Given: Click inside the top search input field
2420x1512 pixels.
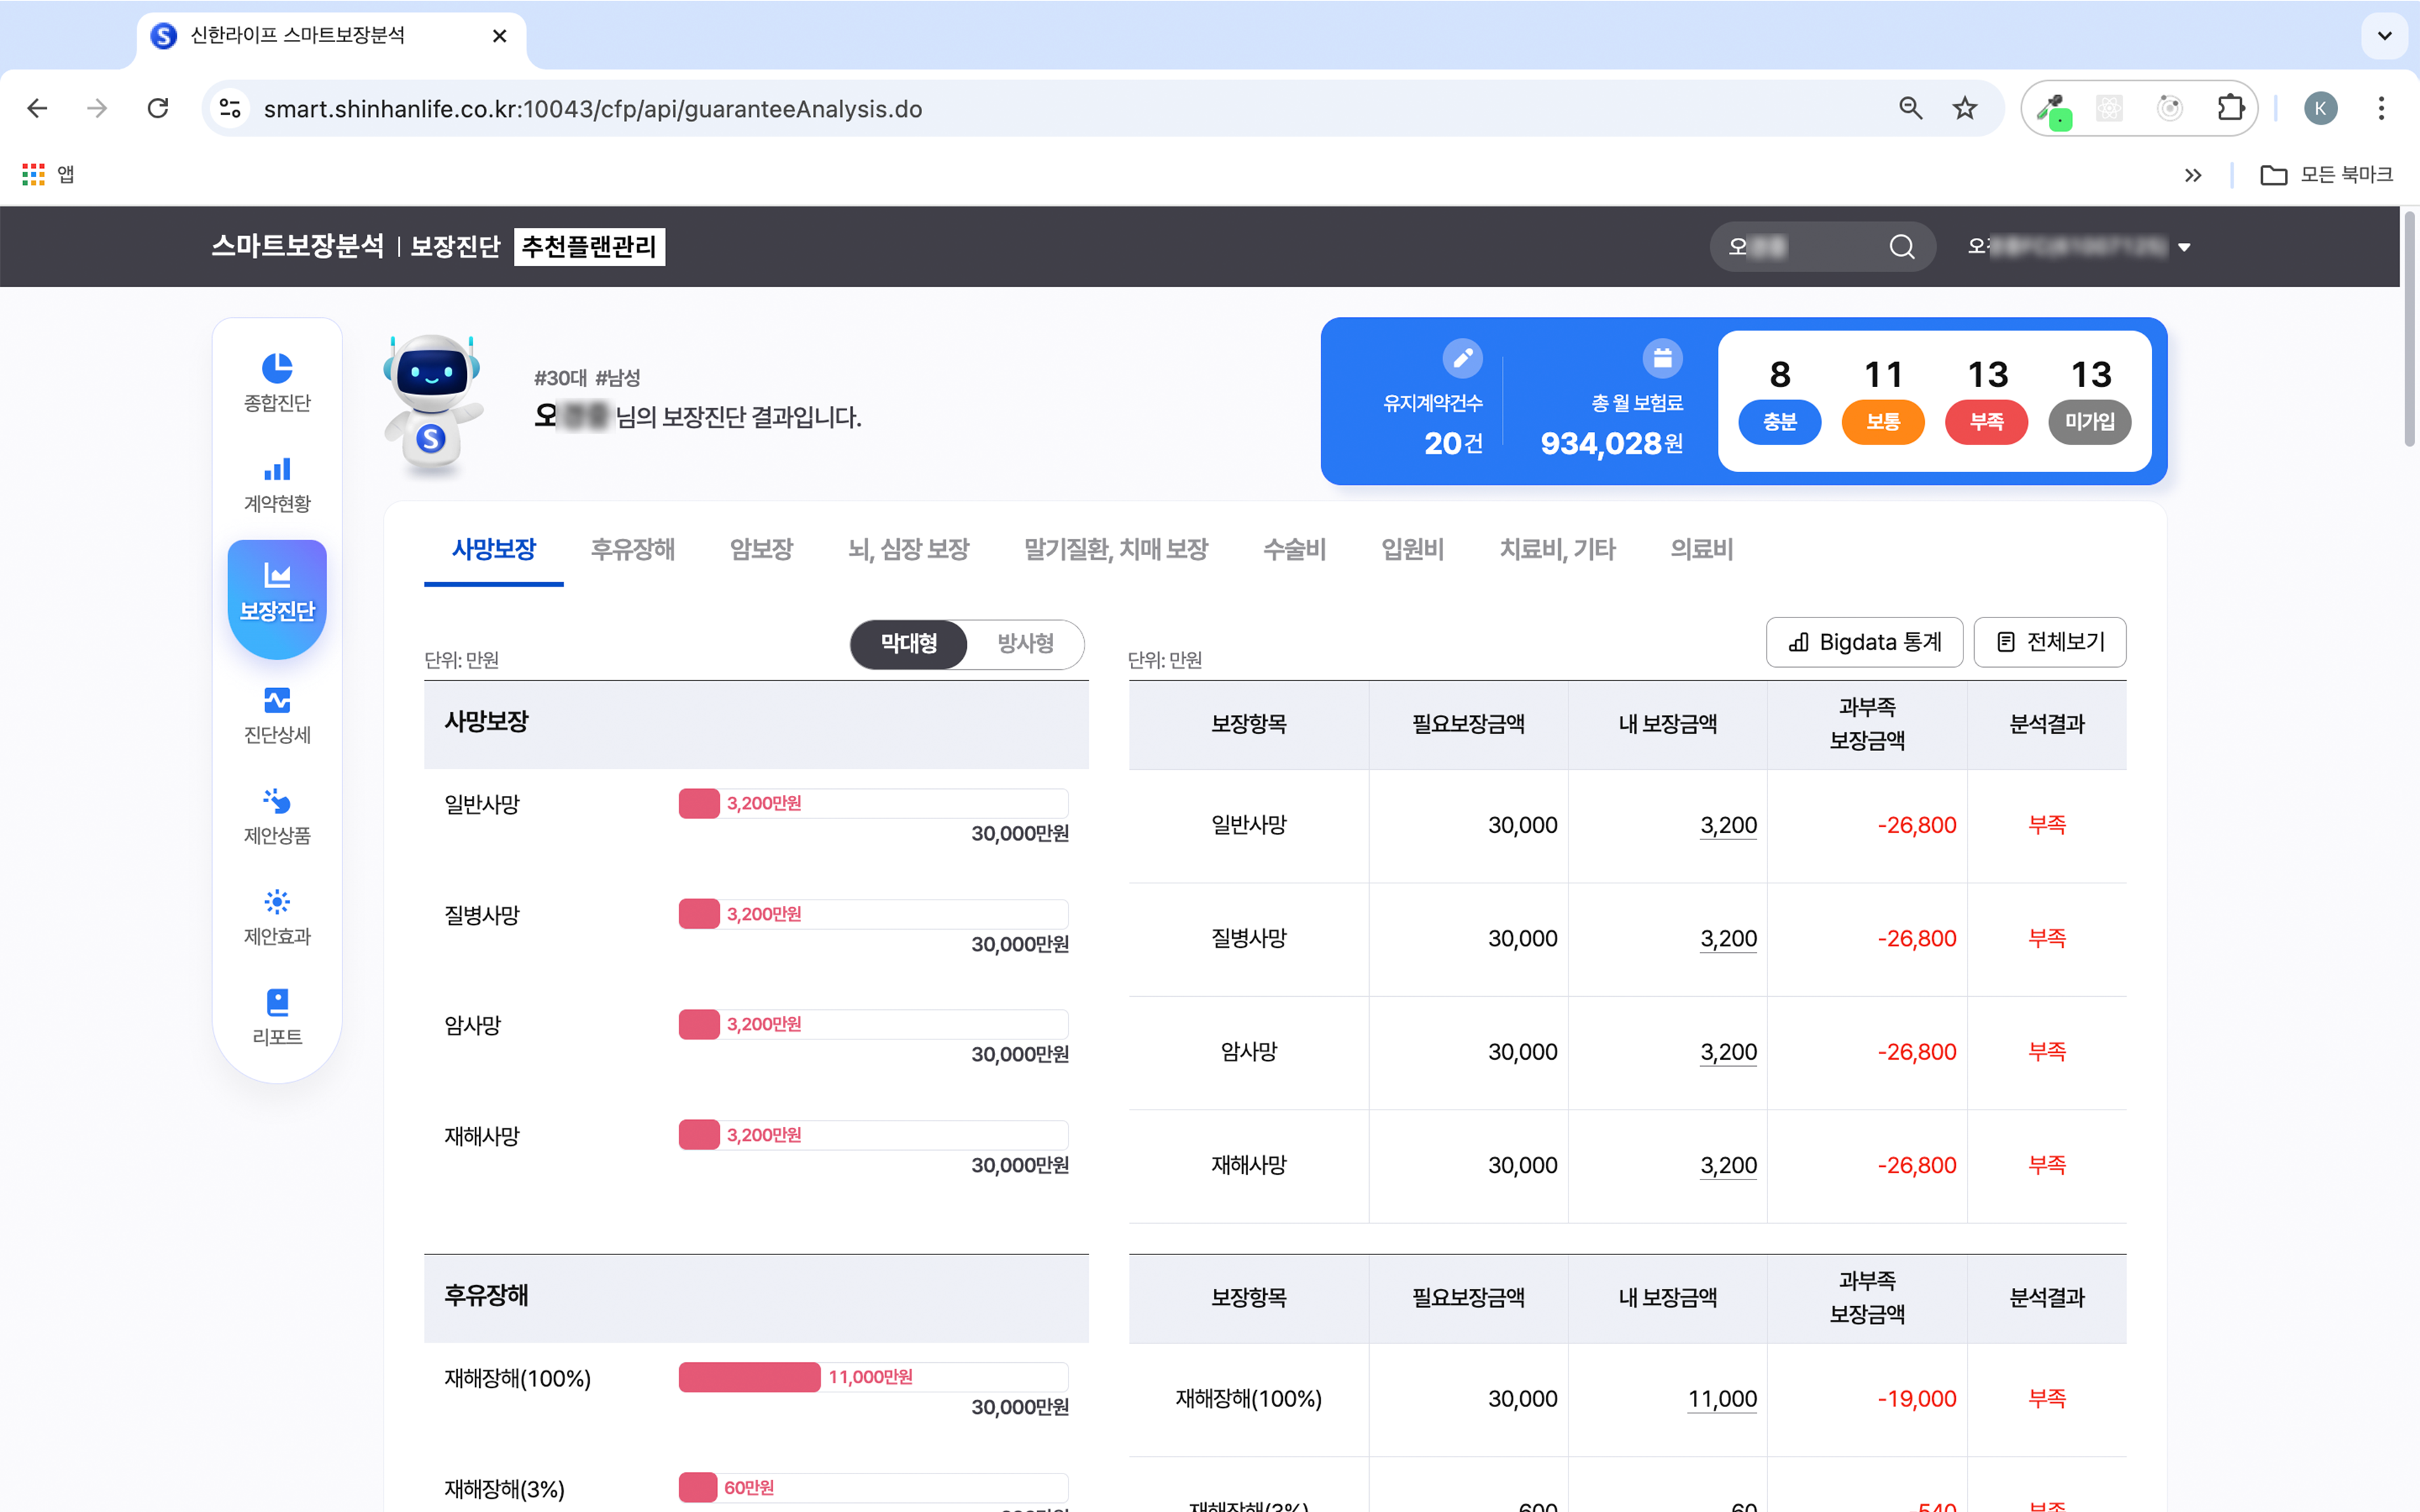Looking at the screenshot, I should click(1800, 246).
